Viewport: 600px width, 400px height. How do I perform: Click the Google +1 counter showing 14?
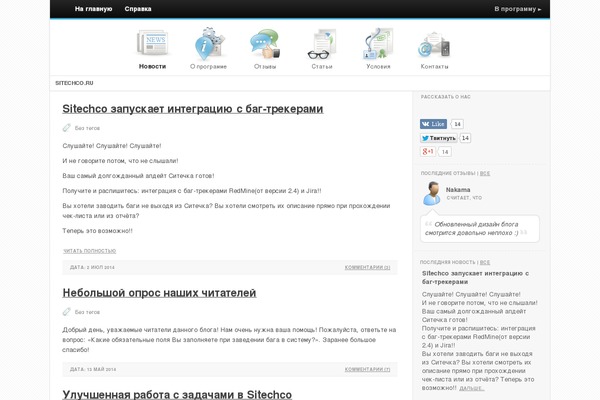[x=445, y=152]
